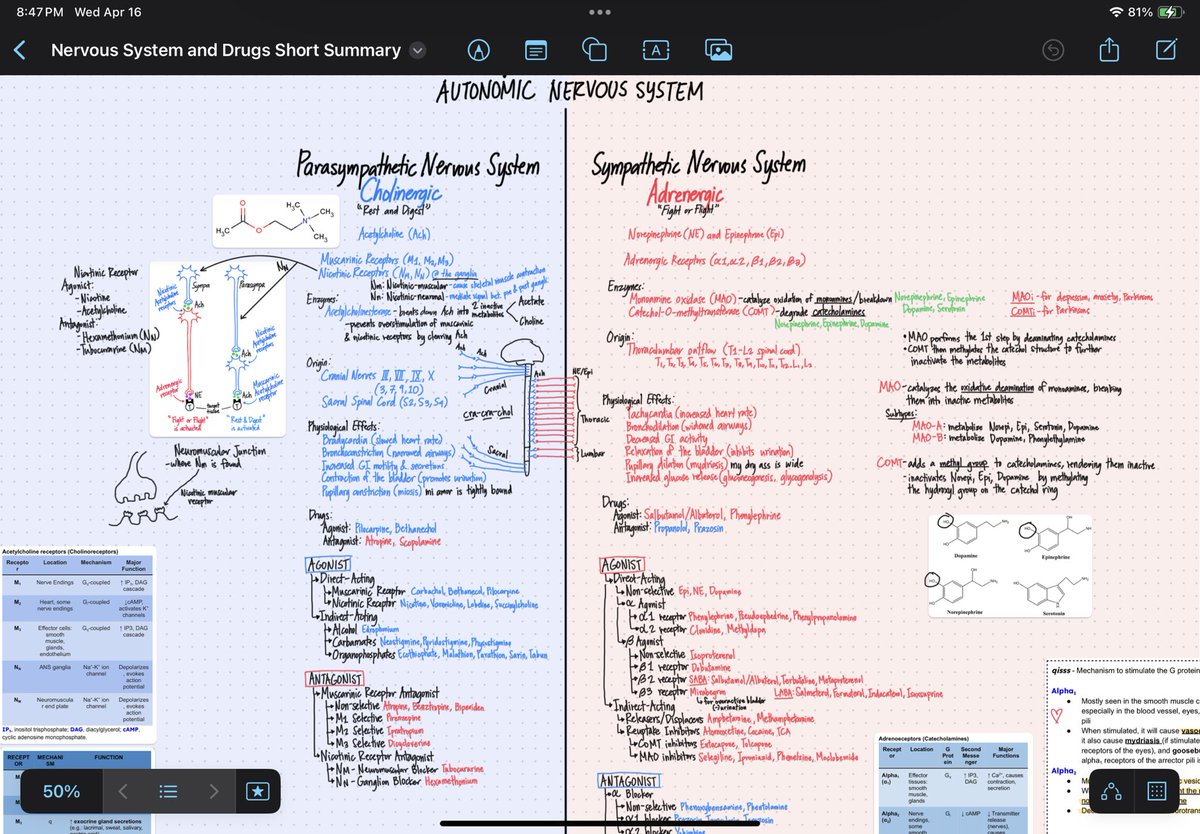Select the qisss mechanism text box
The image size is (1200, 834).
(x=1122, y=746)
